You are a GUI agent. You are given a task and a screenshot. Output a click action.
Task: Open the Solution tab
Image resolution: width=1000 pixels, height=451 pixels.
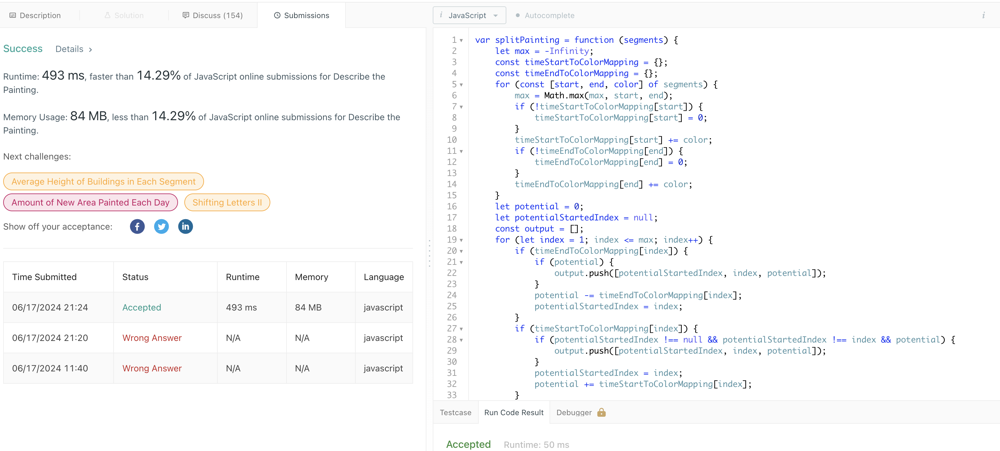[124, 16]
